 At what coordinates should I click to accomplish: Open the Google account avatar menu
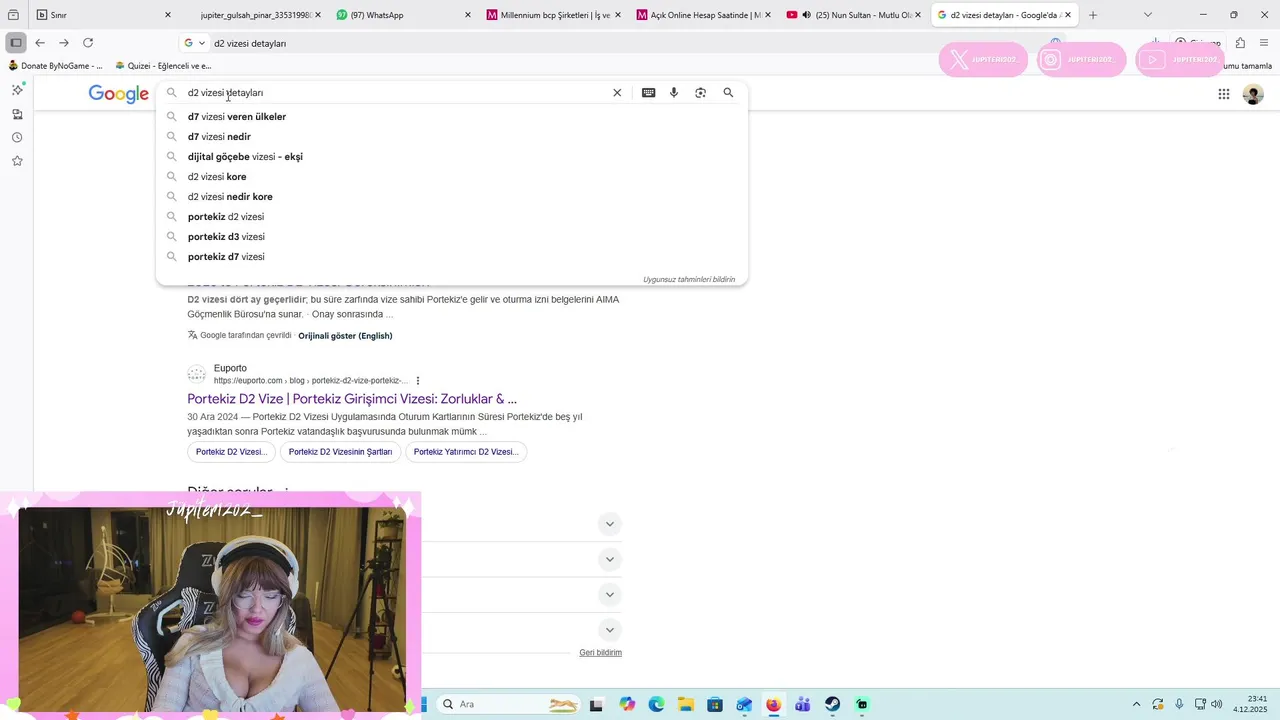point(1253,94)
